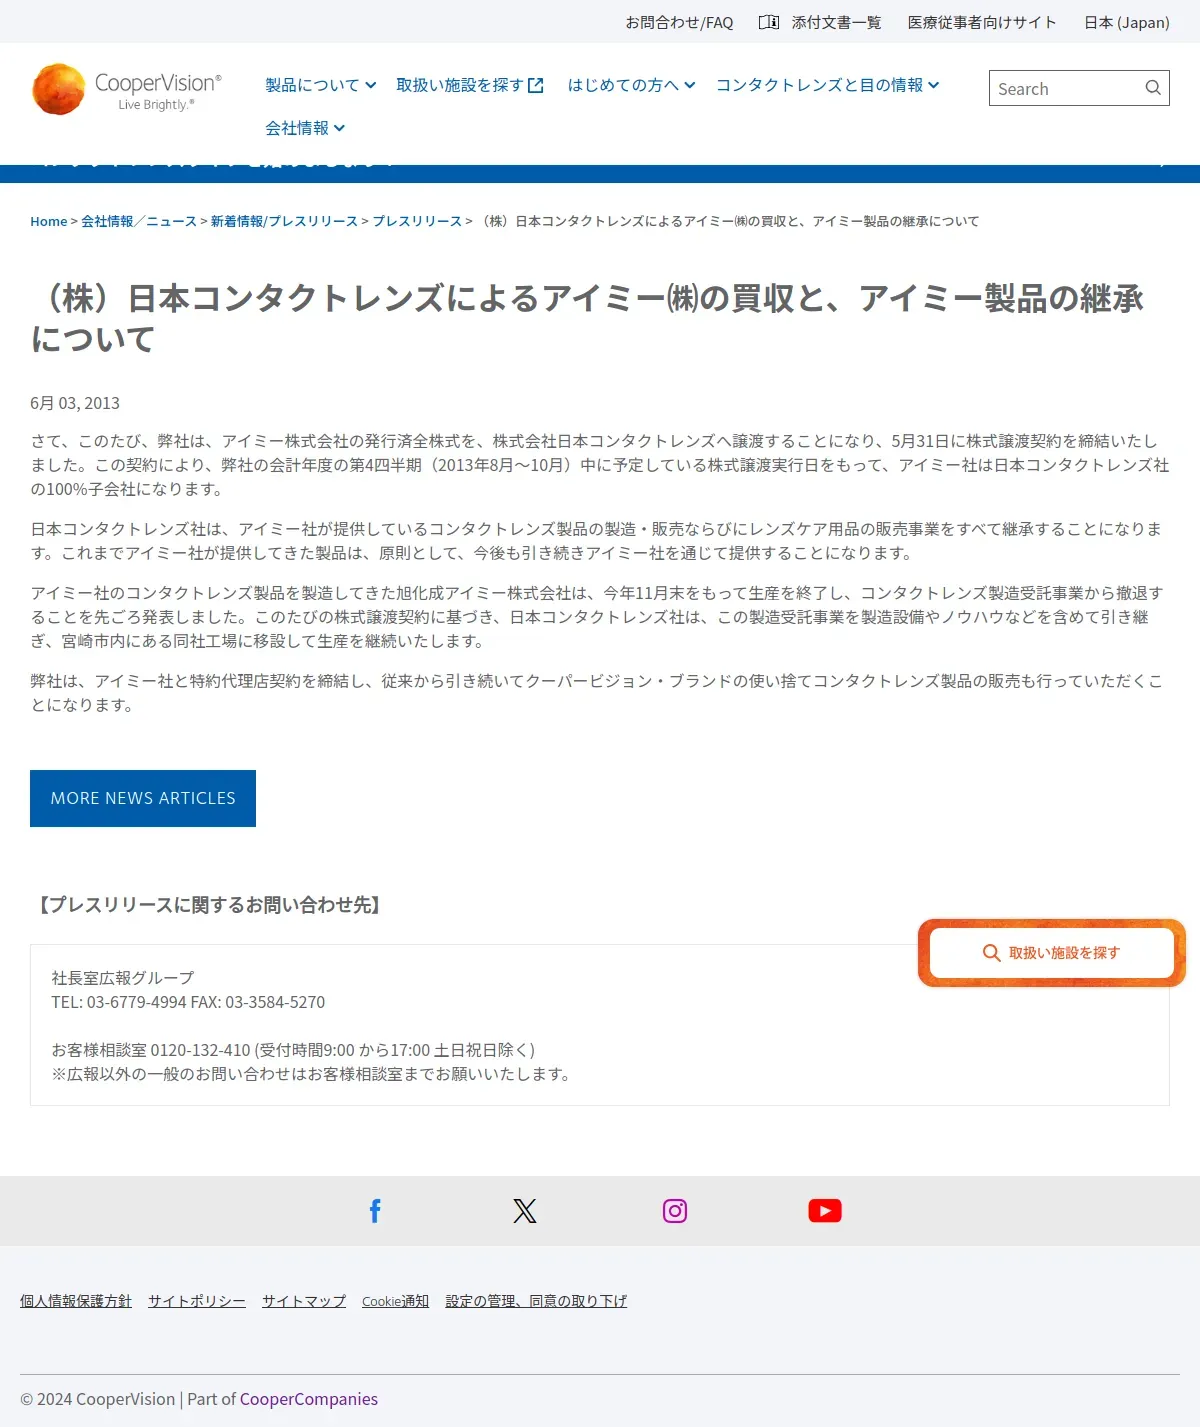
Task: Open the Cookie通知 footer link
Action: 395,1301
